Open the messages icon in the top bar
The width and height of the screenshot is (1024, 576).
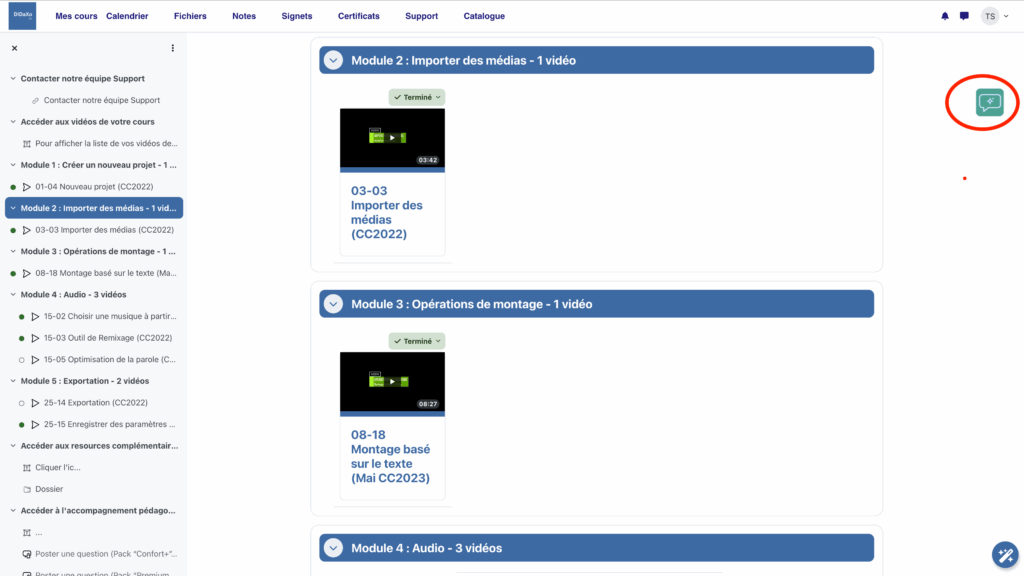963,15
